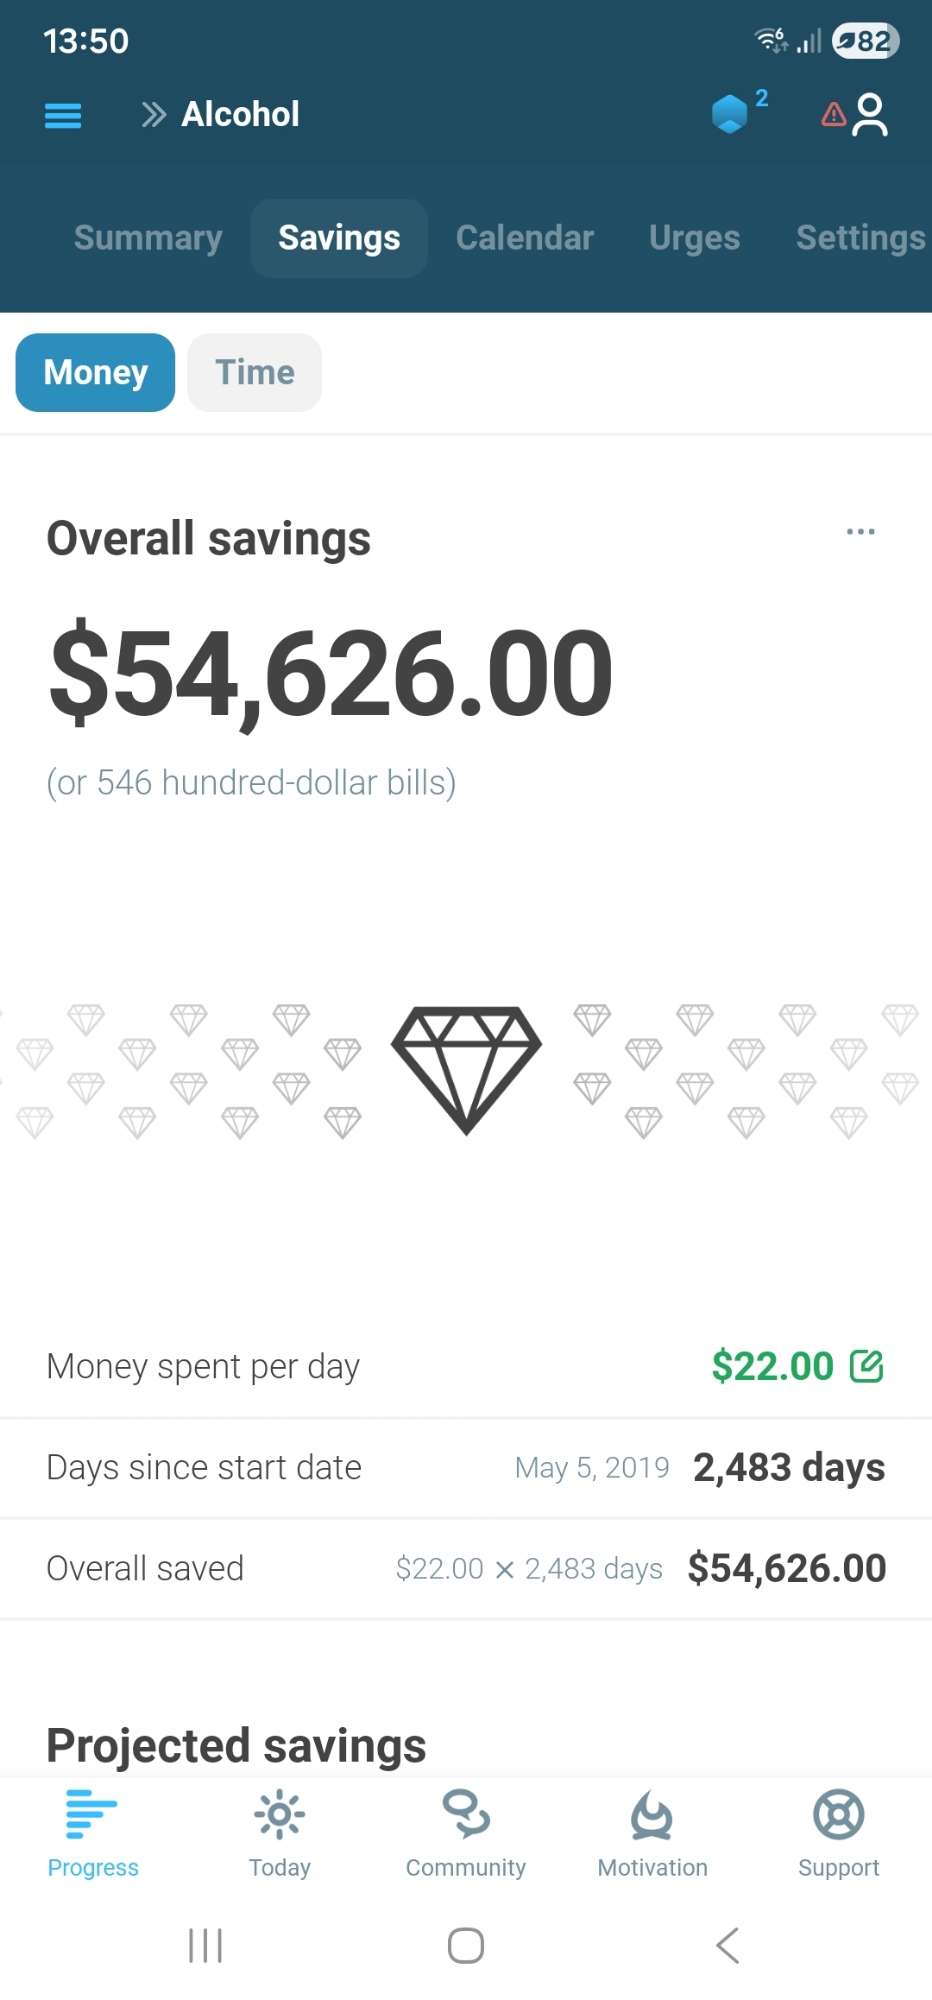Screen dimensions: 932x2000
Task: Go to Progress in bottom navigation
Action: [93, 1832]
